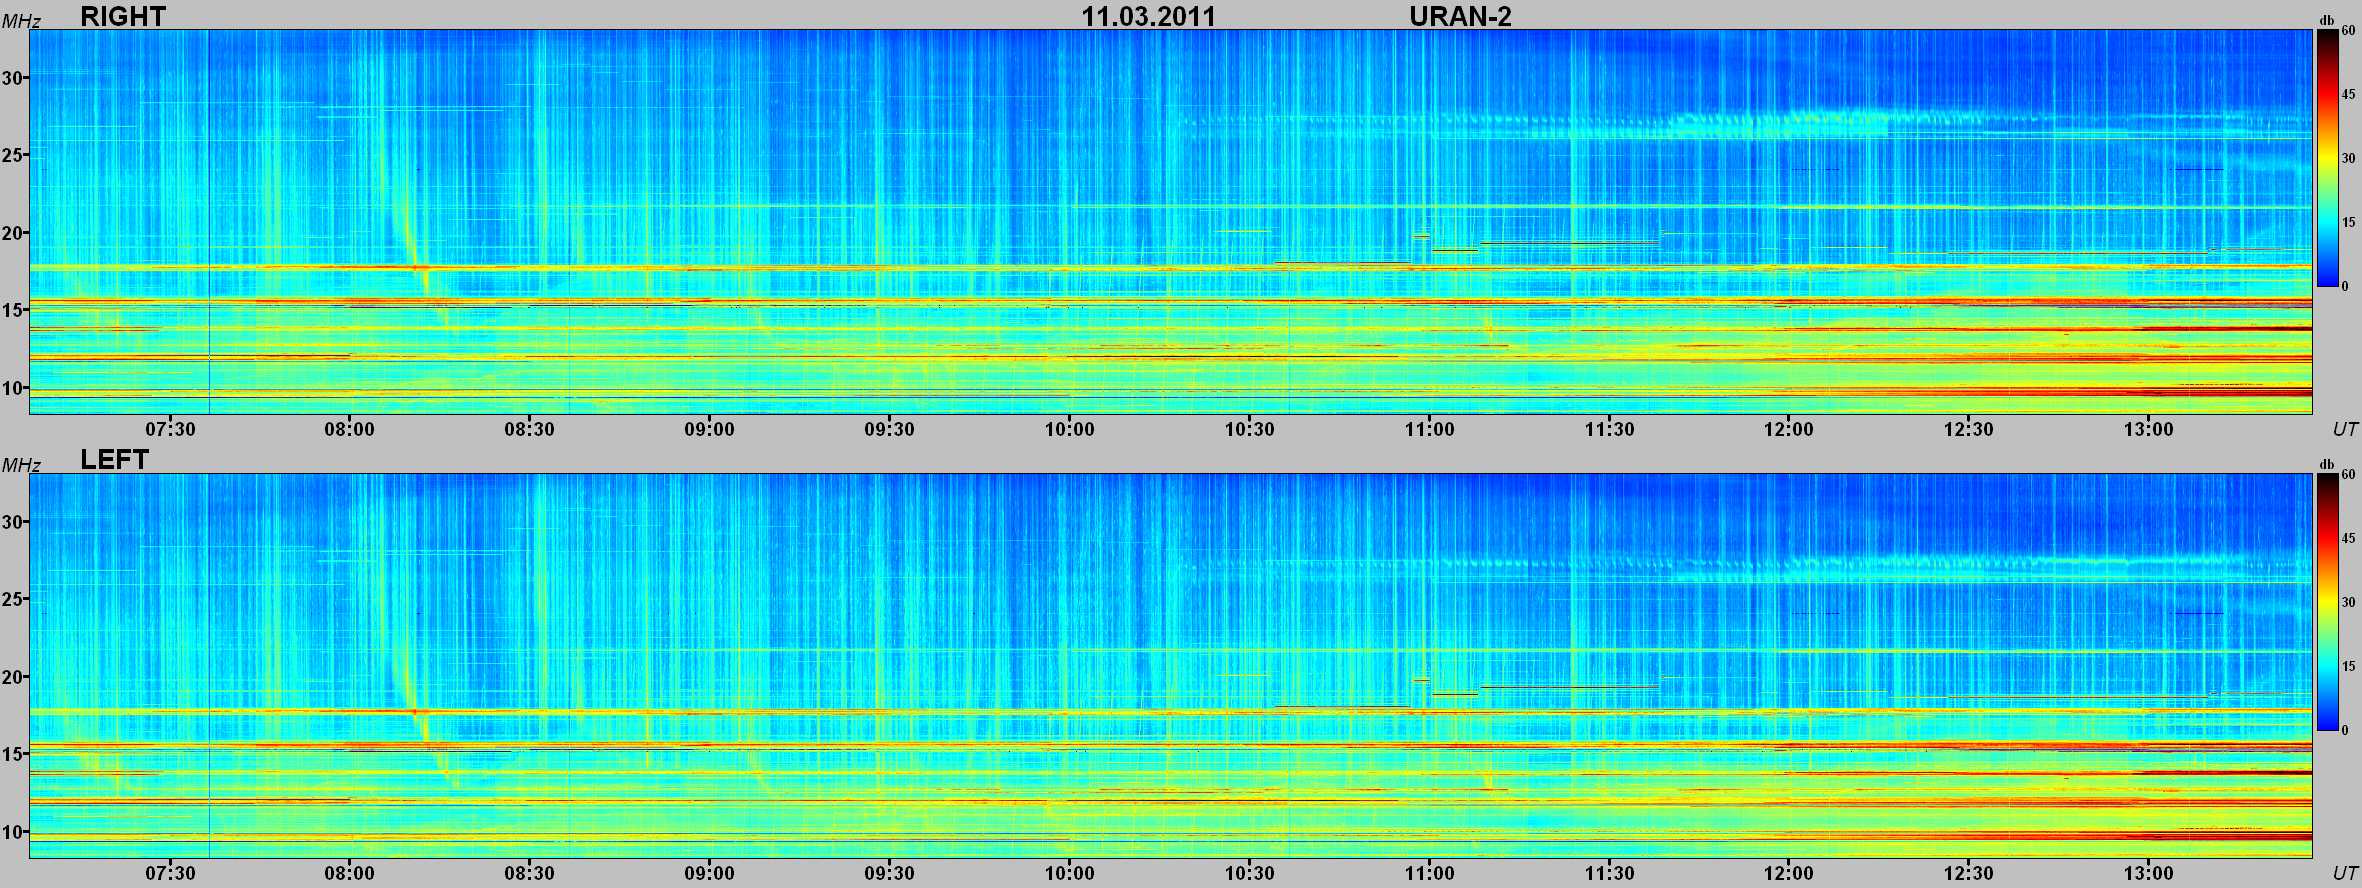Click the URAN-2 telescope name label
2362x888 pixels.
tap(1460, 16)
